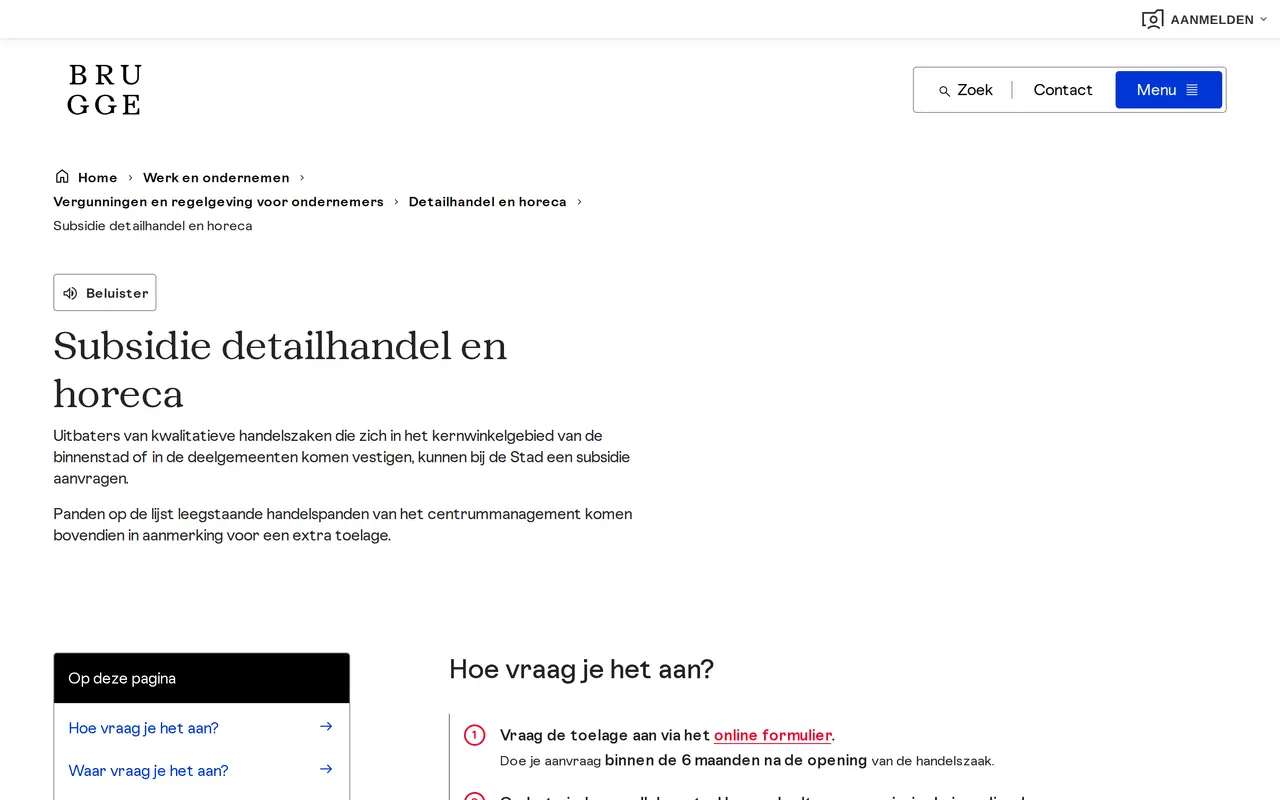The width and height of the screenshot is (1280, 800).
Task: Open Detailhandel en horeca breadcrumb
Action: click(x=487, y=201)
